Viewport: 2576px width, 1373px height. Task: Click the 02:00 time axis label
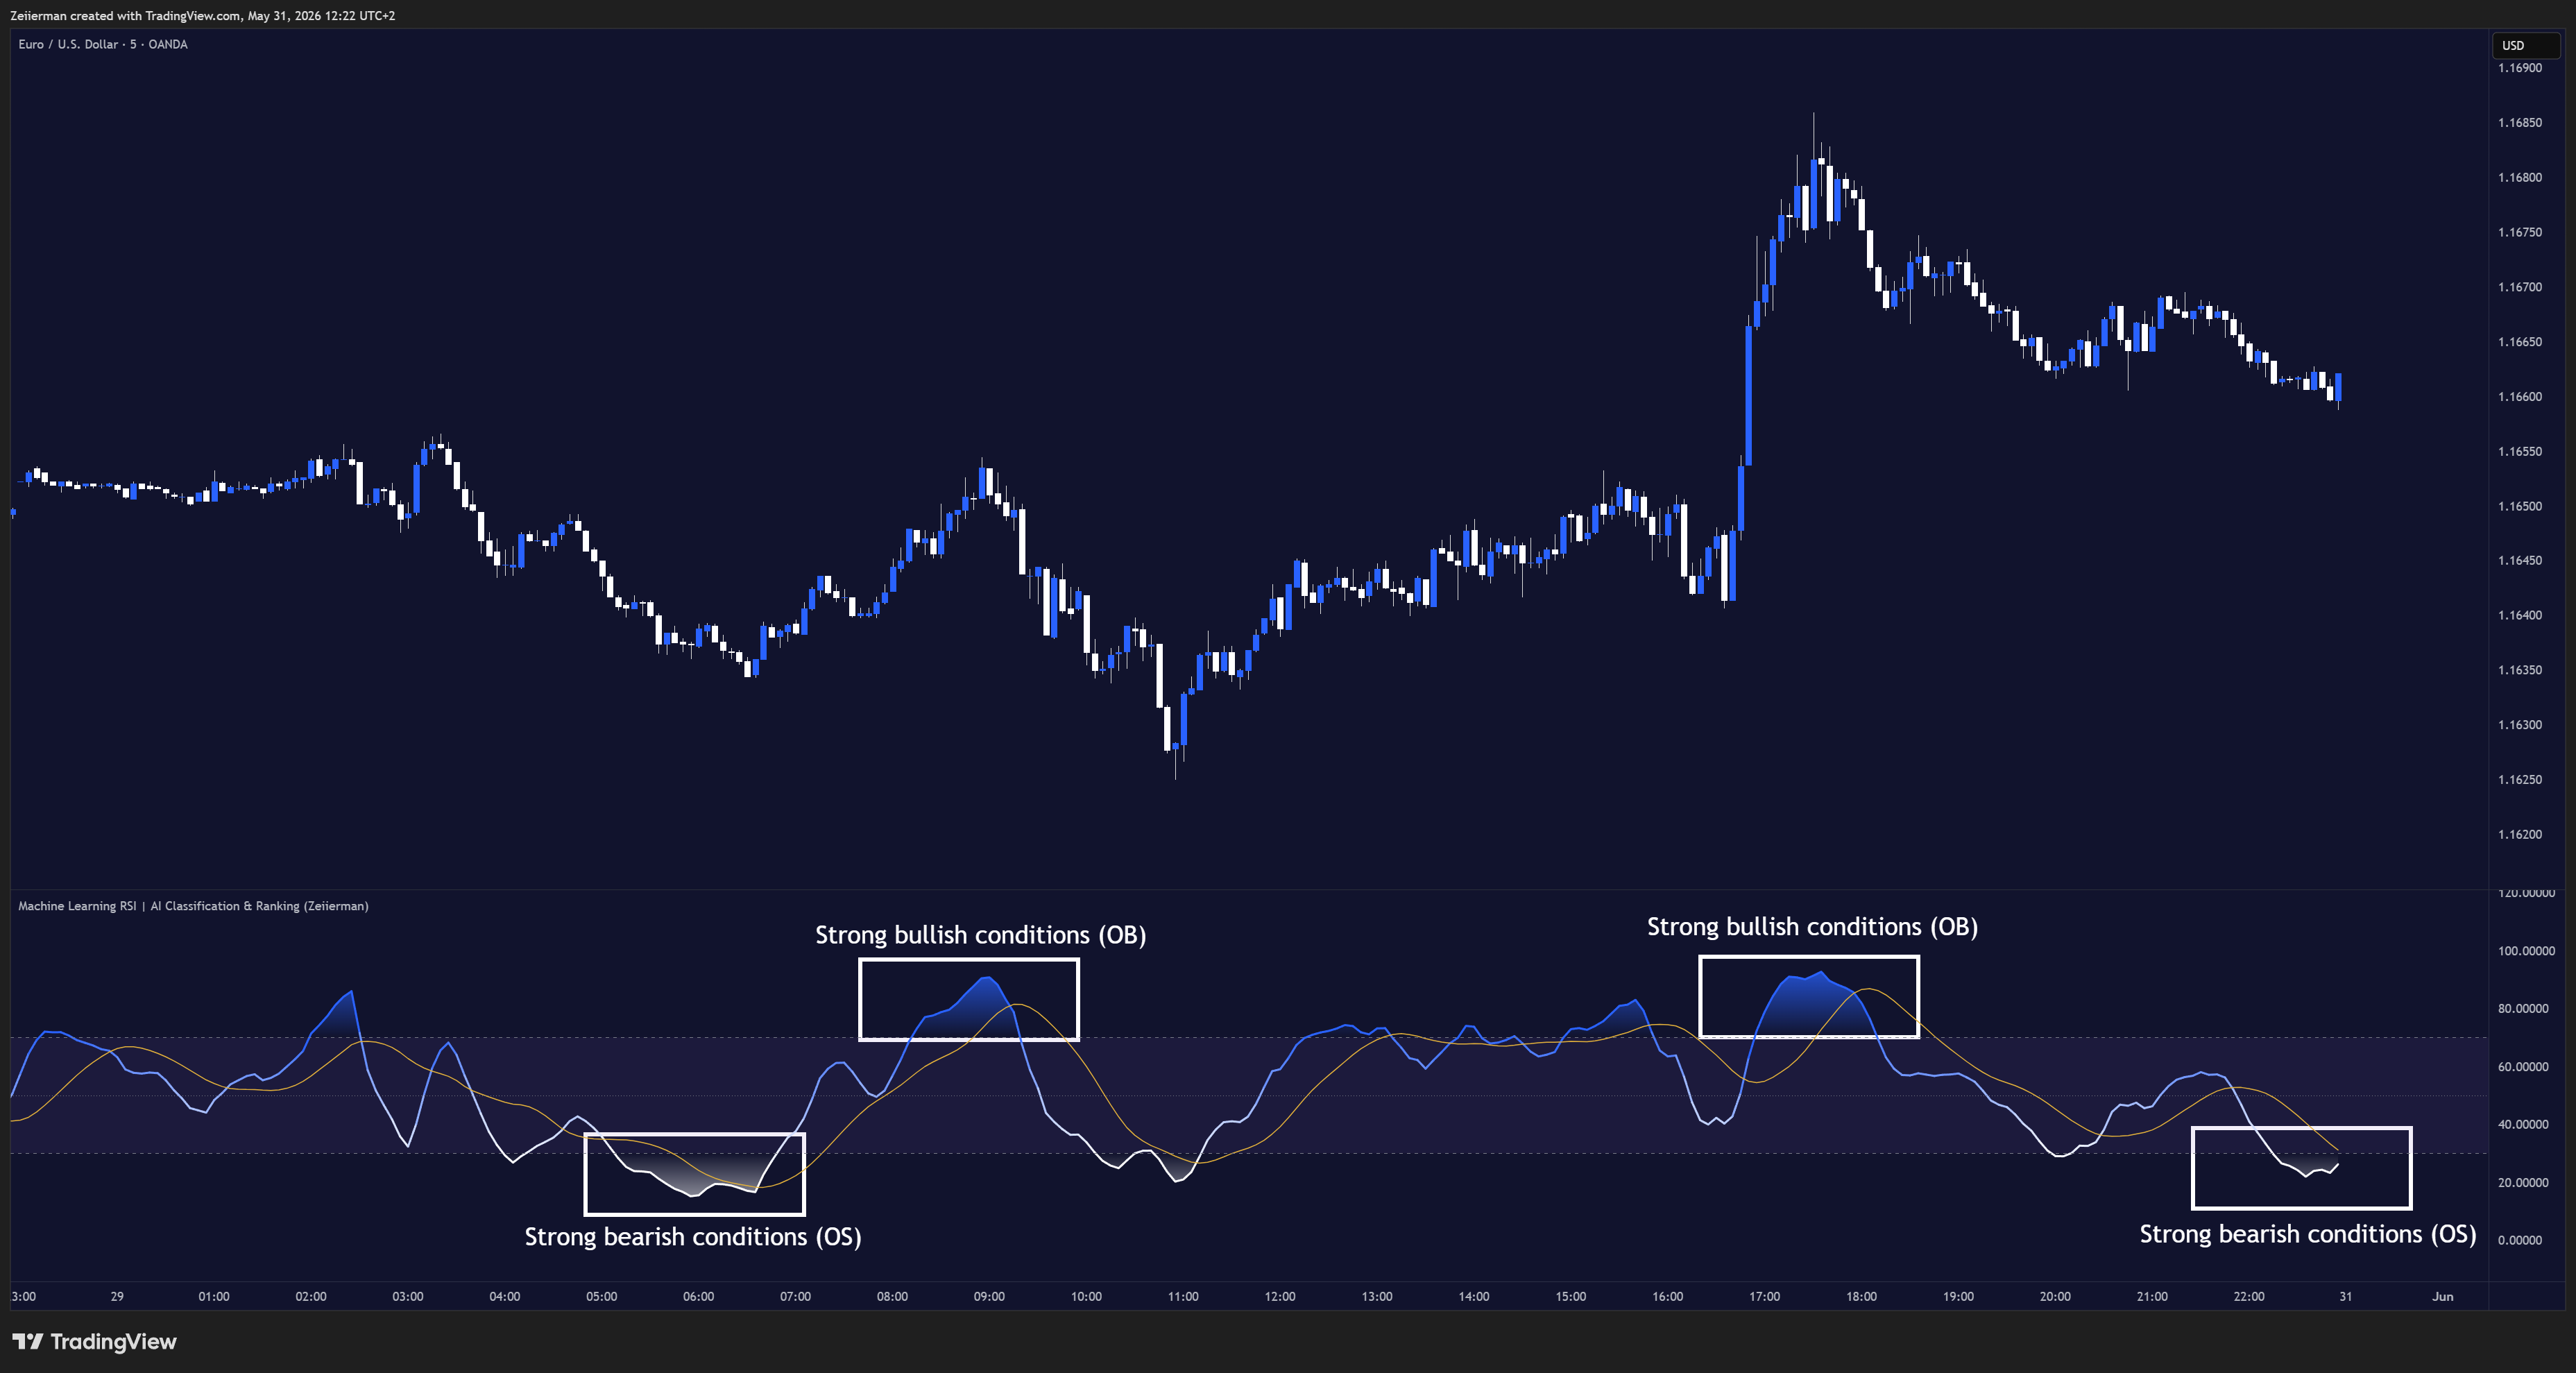click(311, 1297)
